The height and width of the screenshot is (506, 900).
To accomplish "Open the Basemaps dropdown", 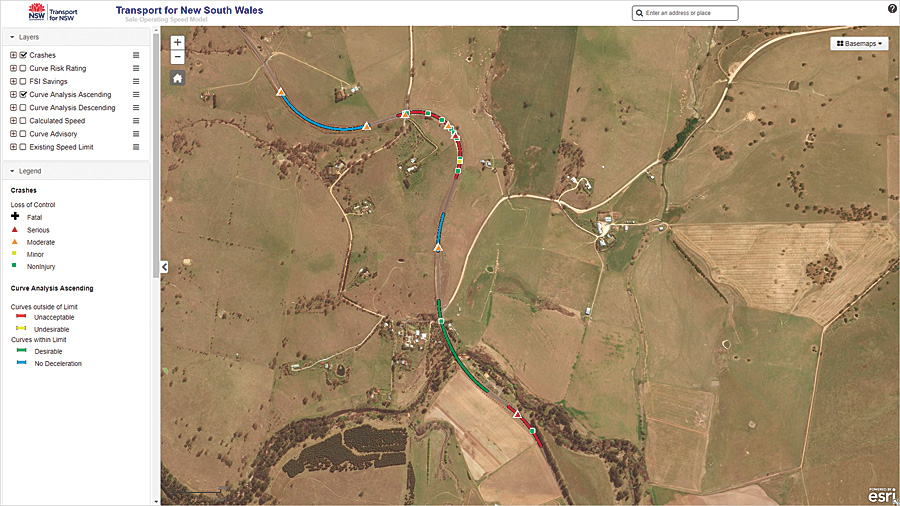I will tap(859, 44).
